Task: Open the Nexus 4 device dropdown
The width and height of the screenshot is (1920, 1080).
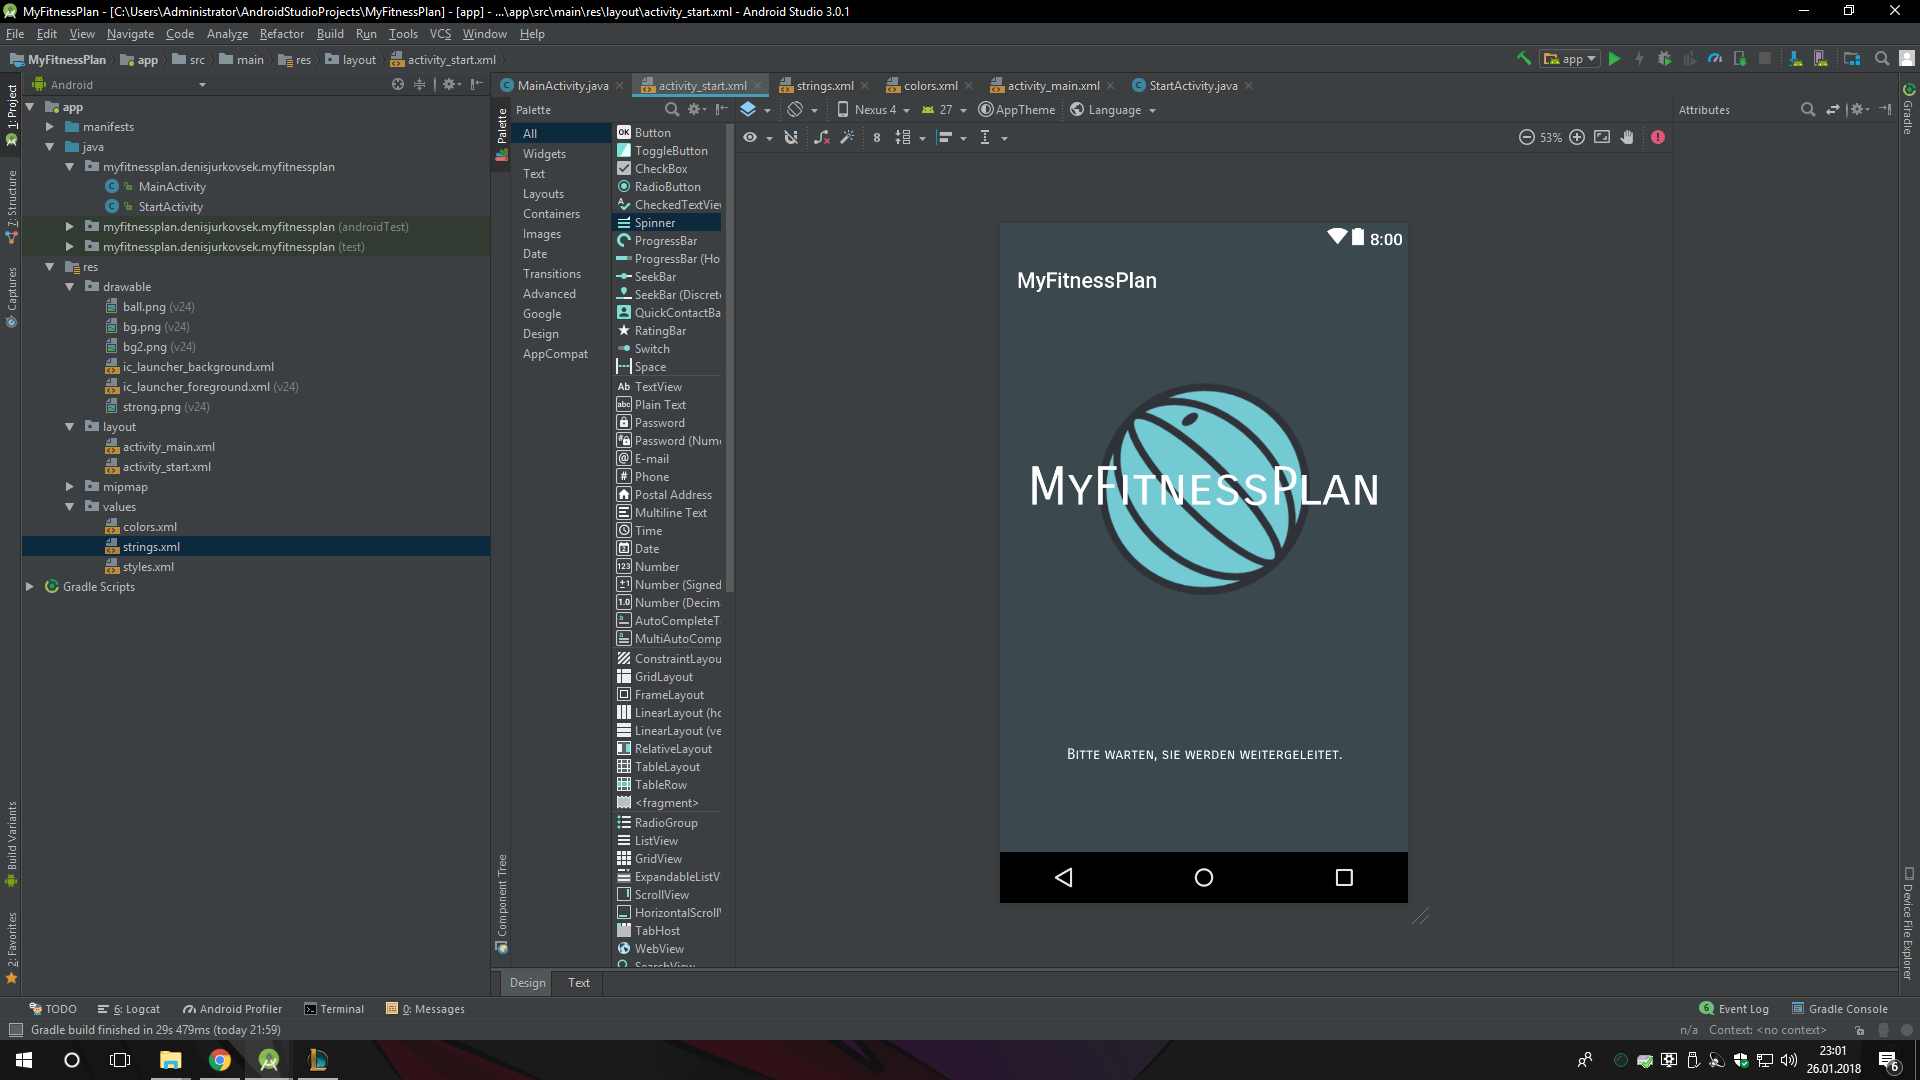Action: [x=874, y=110]
